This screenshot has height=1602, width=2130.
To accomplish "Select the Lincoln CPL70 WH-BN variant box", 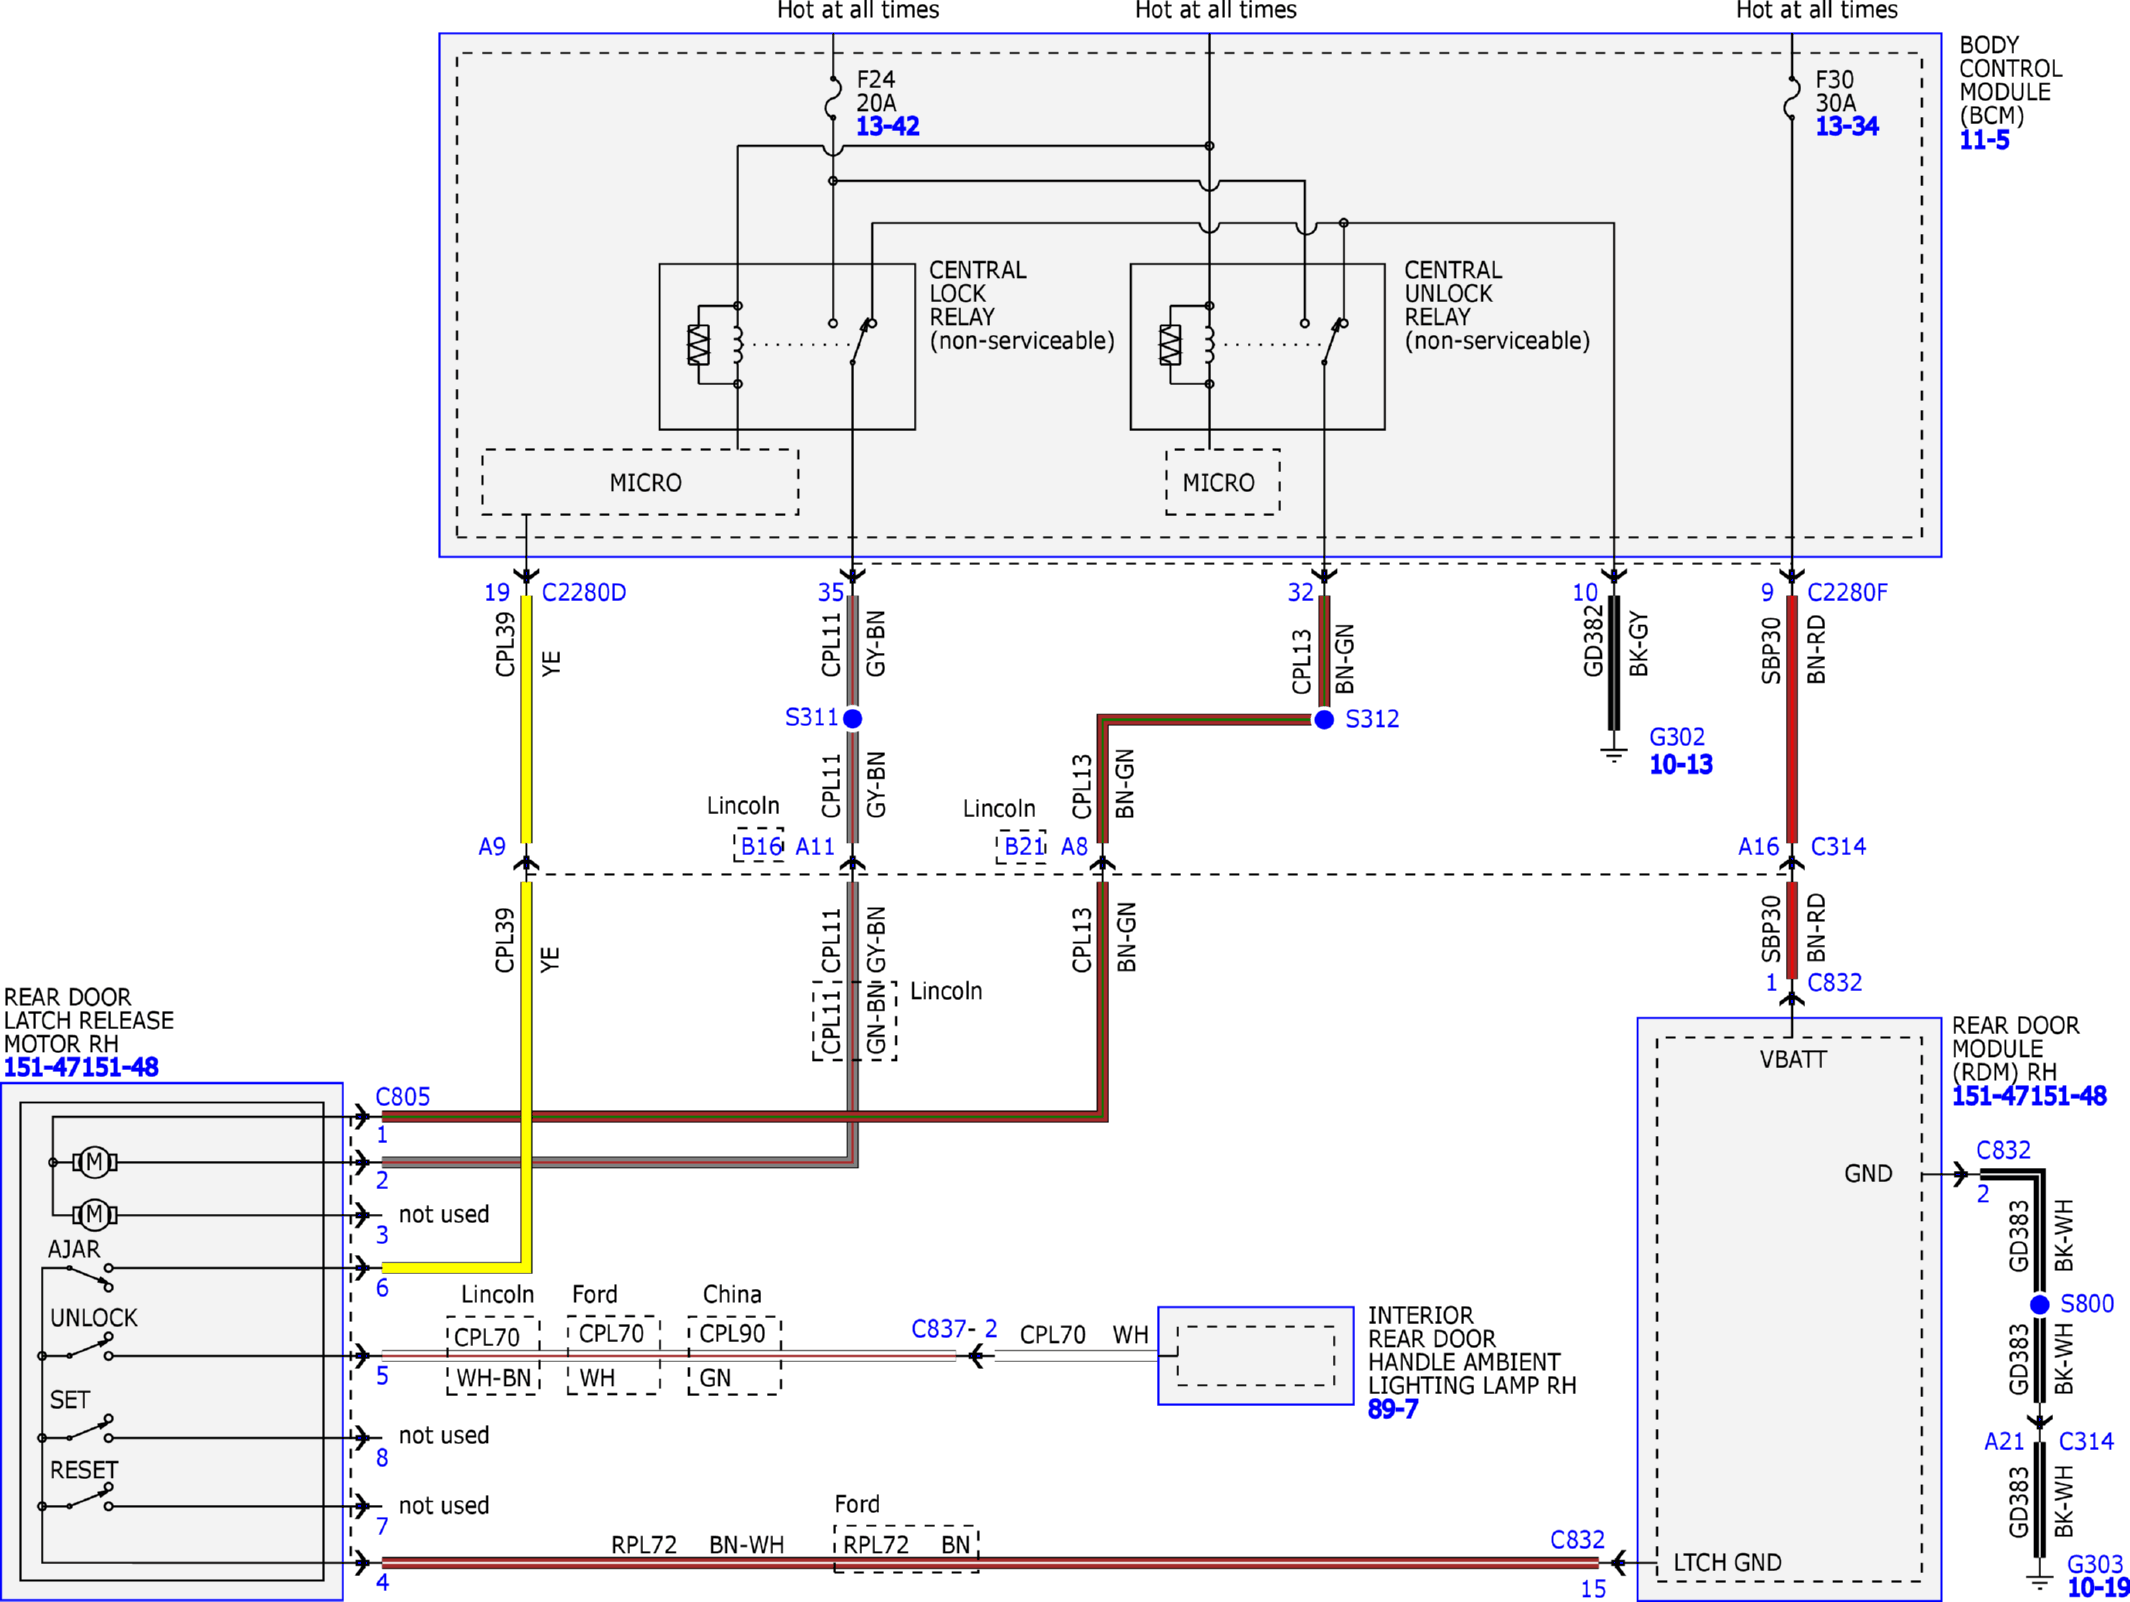I will point(493,1356).
